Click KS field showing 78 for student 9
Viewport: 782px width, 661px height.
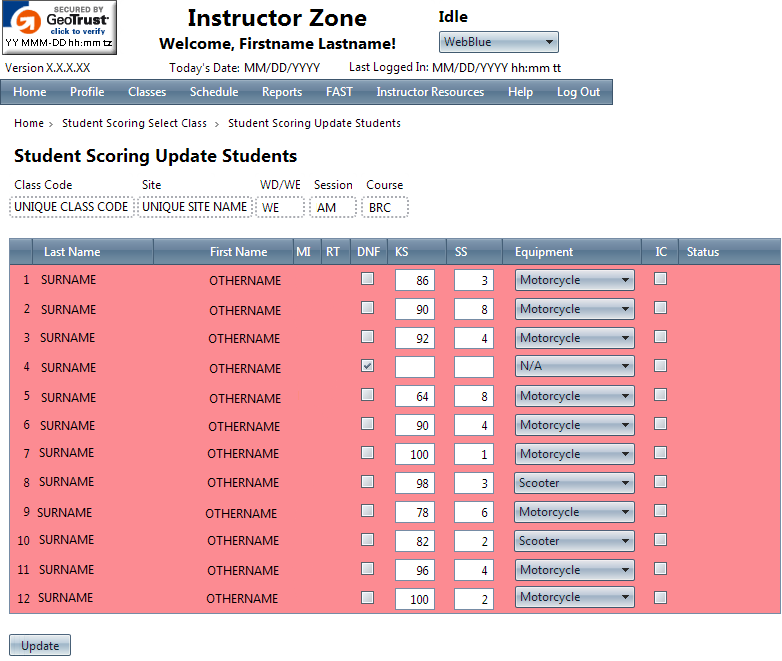click(x=415, y=512)
